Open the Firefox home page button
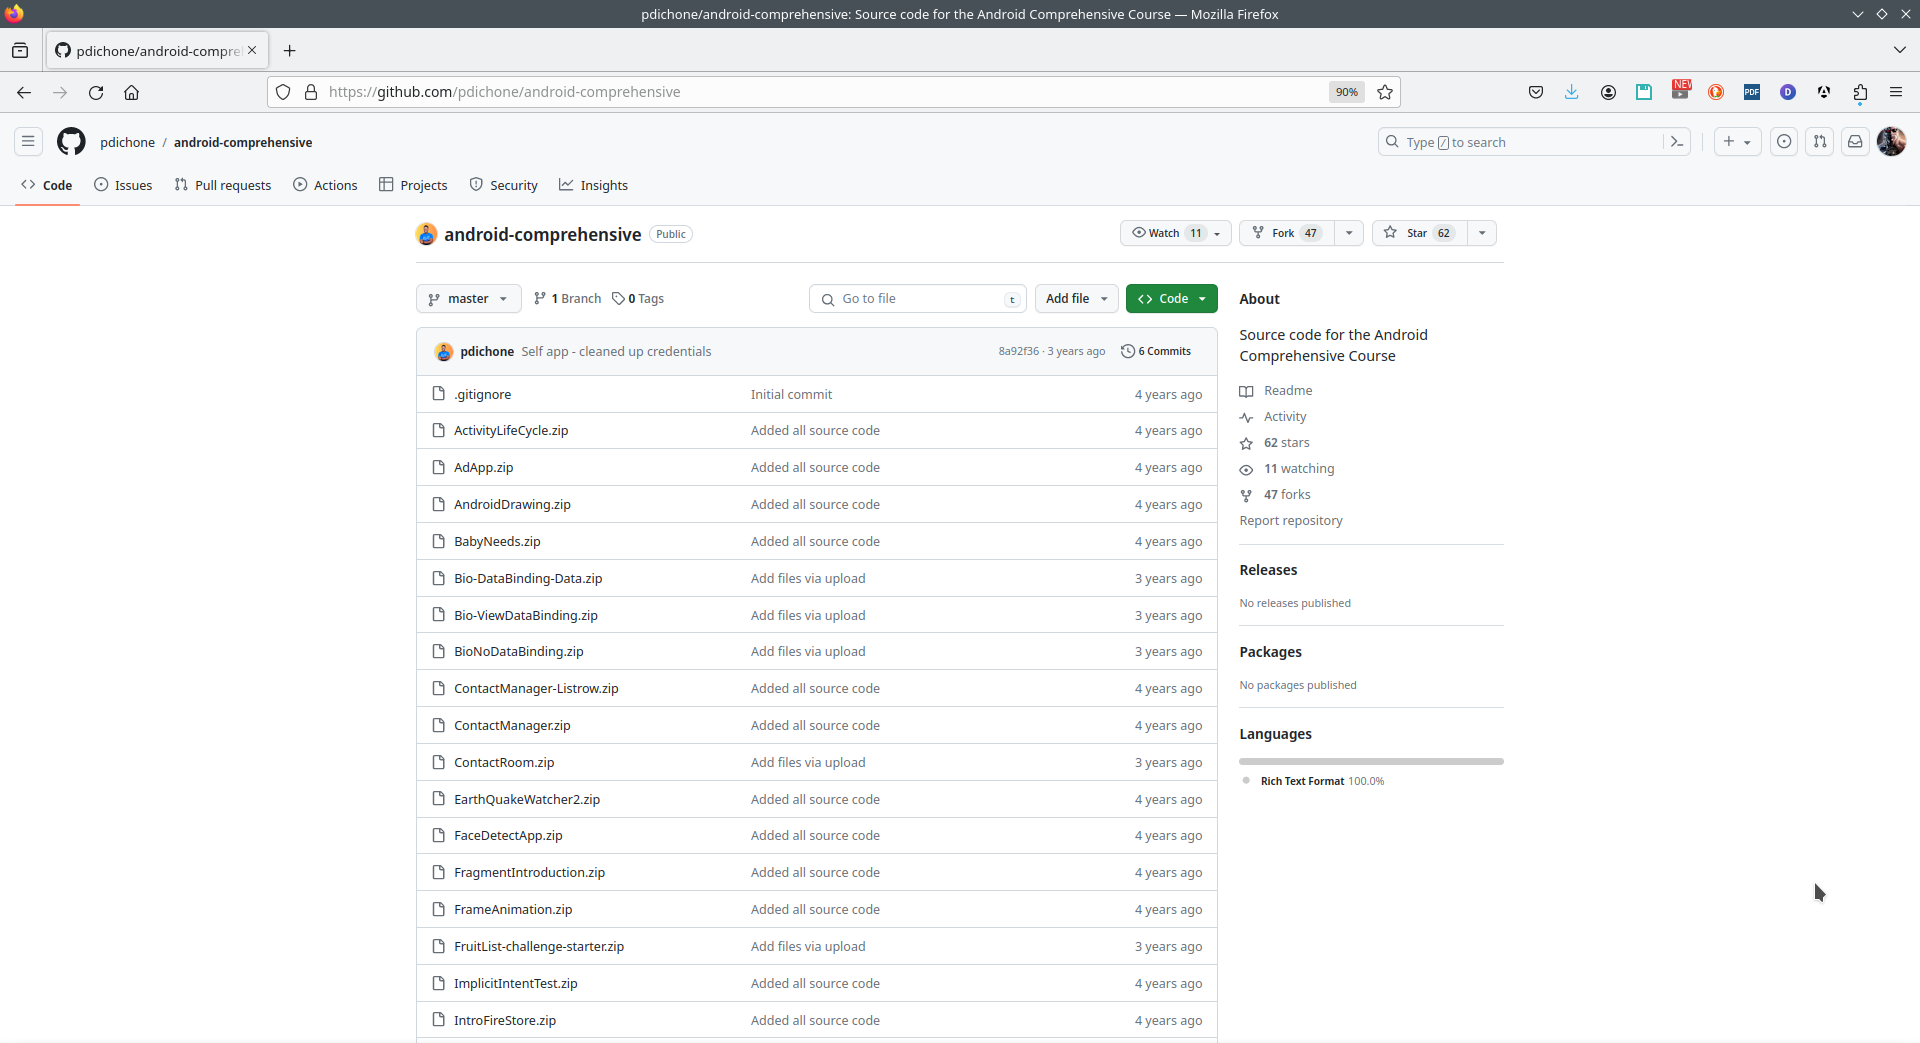 click(x=131, y=92)
